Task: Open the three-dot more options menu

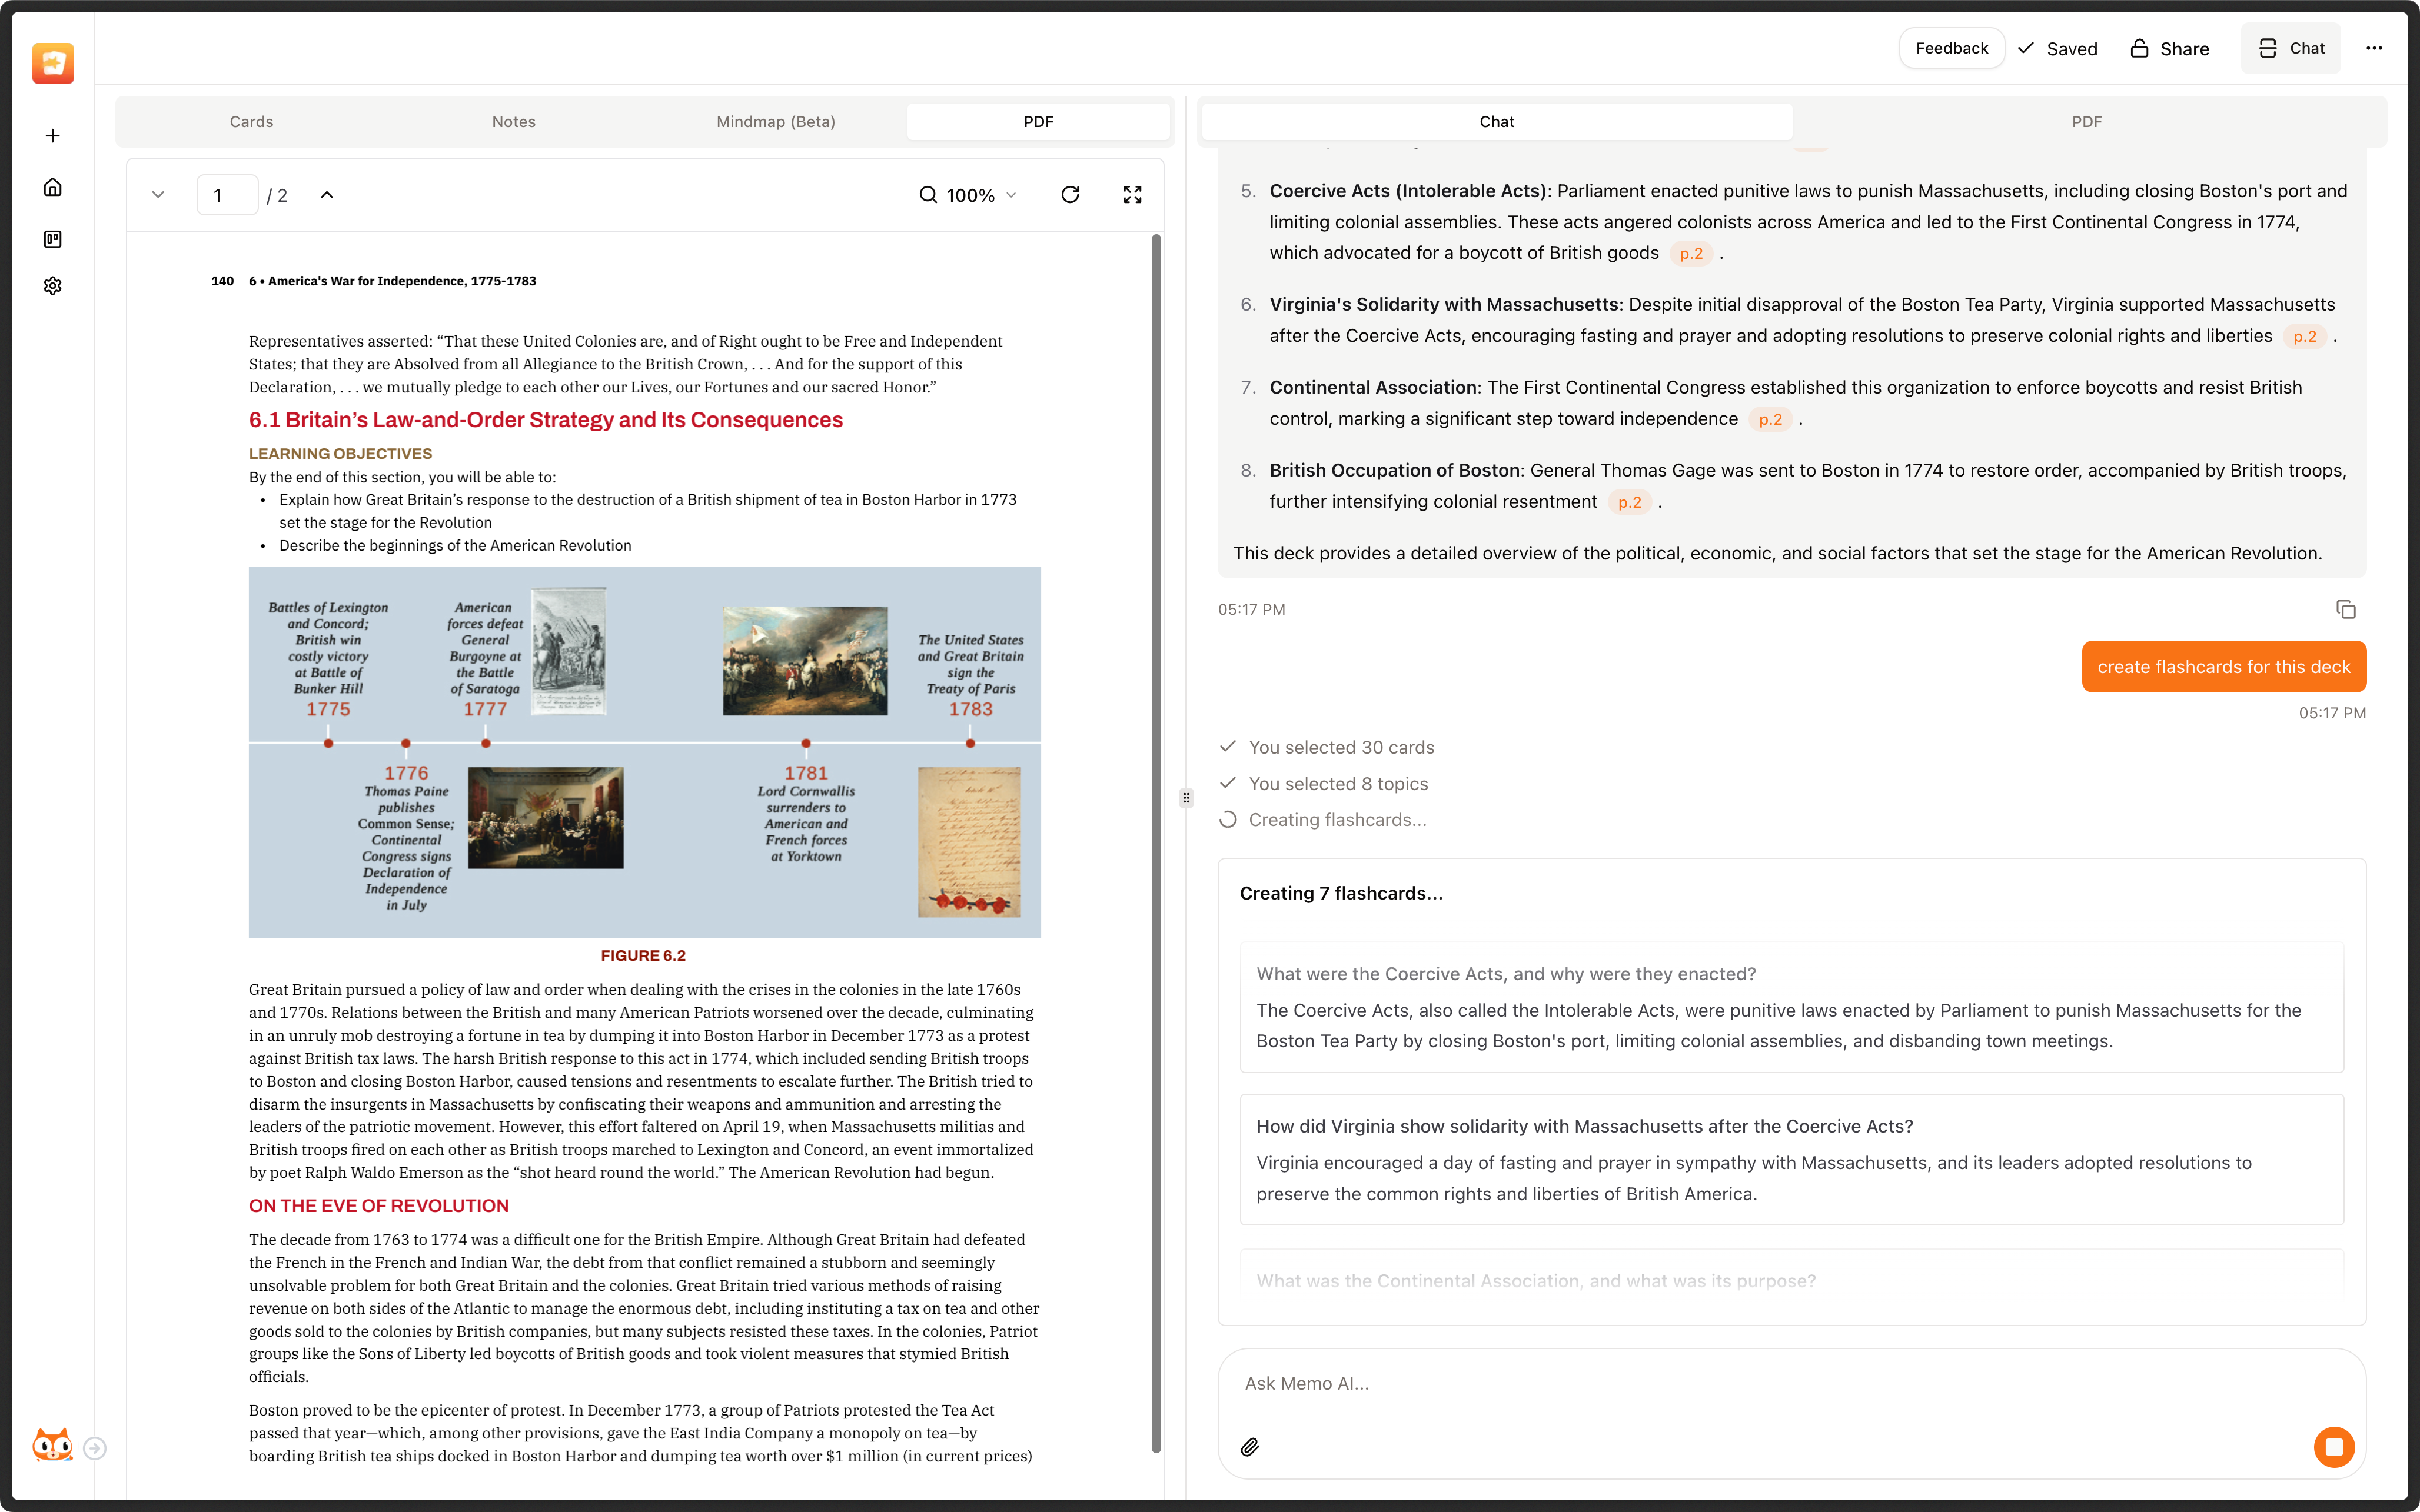Action: tap(2374, 48)
